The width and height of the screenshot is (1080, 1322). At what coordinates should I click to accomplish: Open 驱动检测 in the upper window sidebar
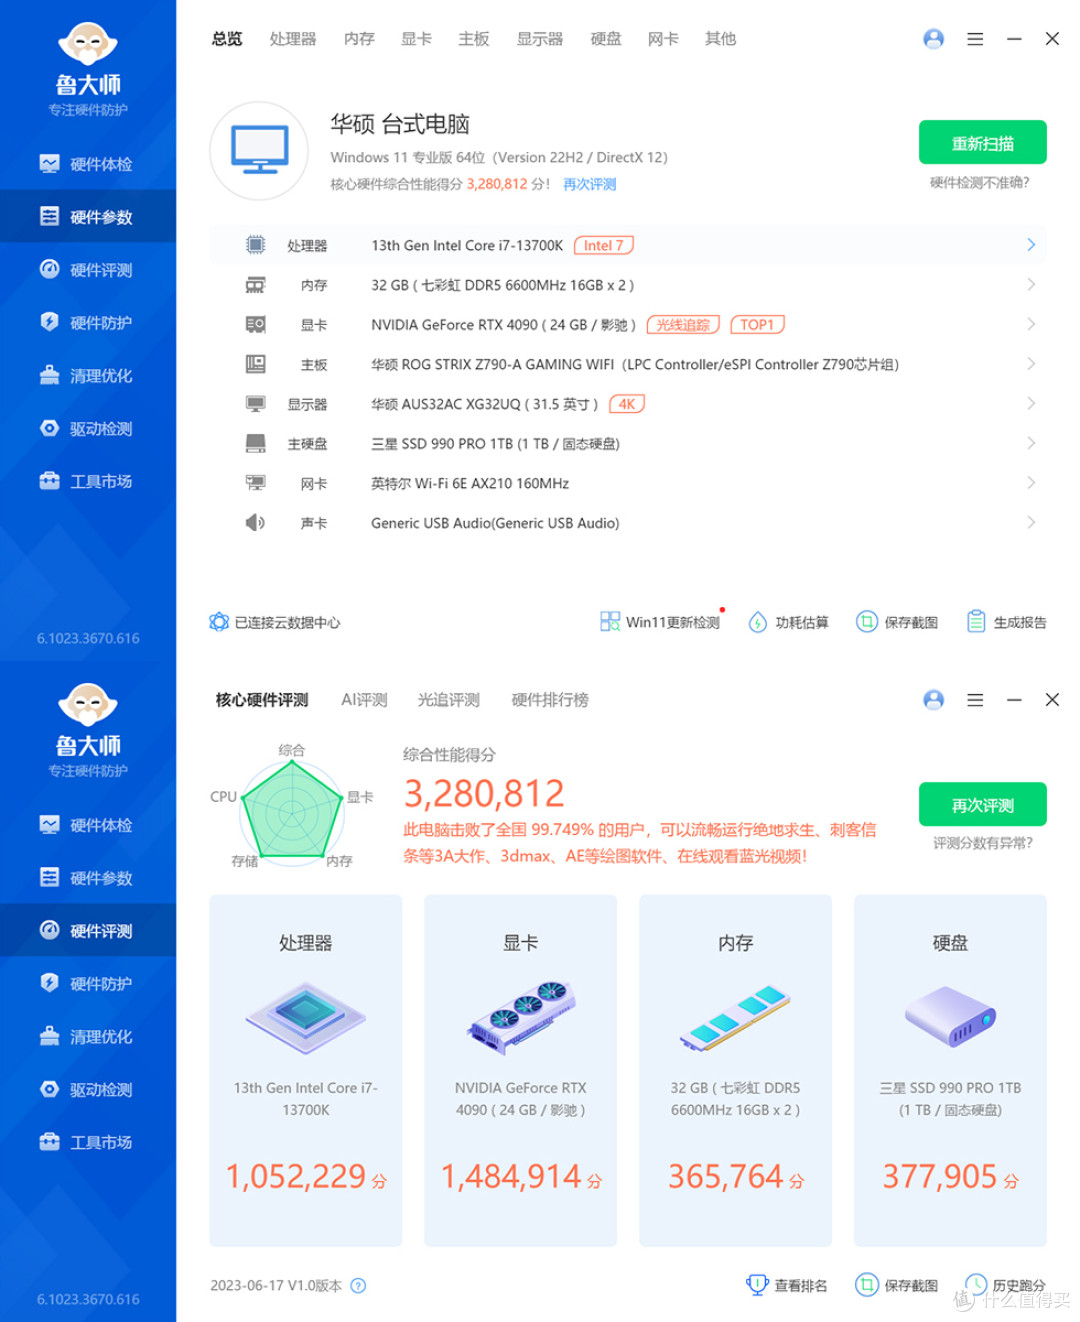(88, 429)
